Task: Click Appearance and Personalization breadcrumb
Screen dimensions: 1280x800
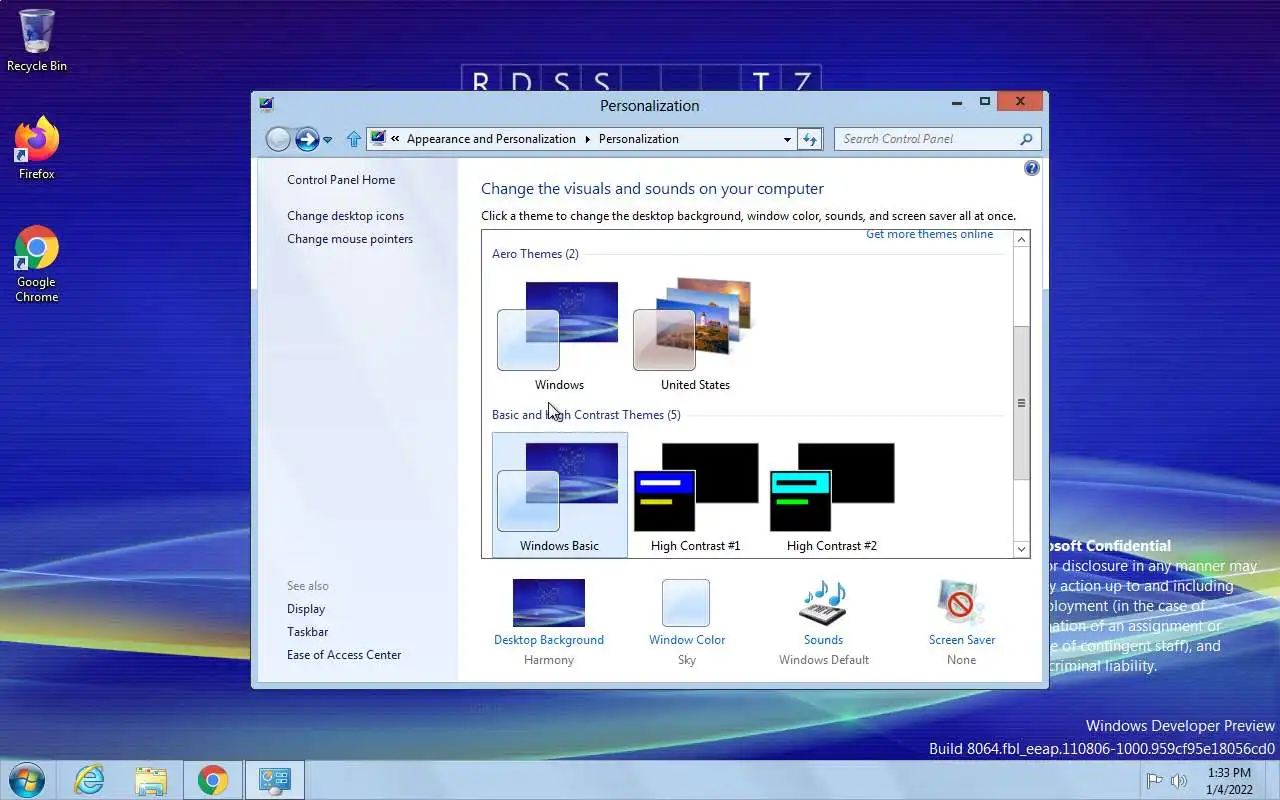Action: click(x=491, y=139)
